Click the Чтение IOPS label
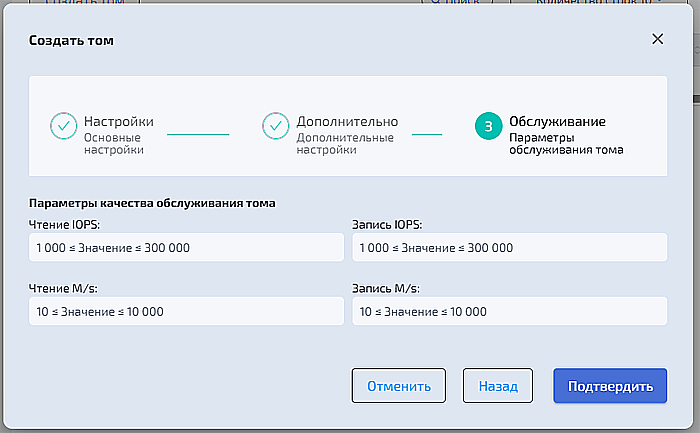The height and width of the screenshot is (433, 700). click(x=64, y=225)
